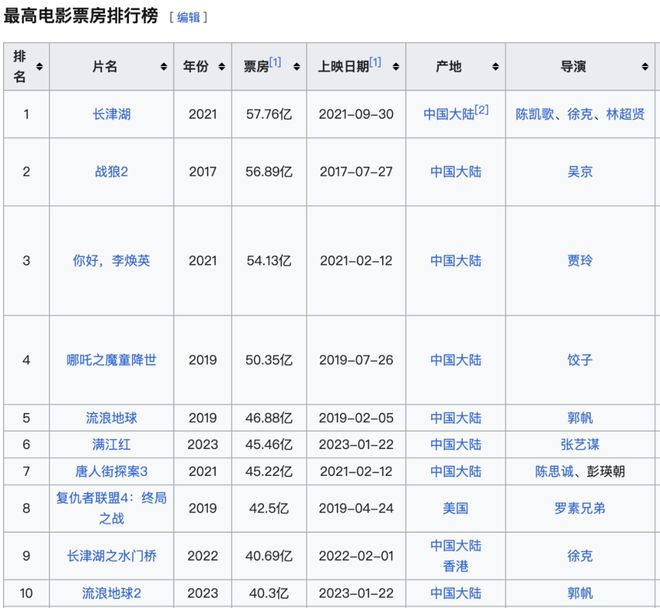This screenshot has width=660, height=608.
Task: Open 中国大陆 link in 唐人街探案3 row
Action: (456, 472)
